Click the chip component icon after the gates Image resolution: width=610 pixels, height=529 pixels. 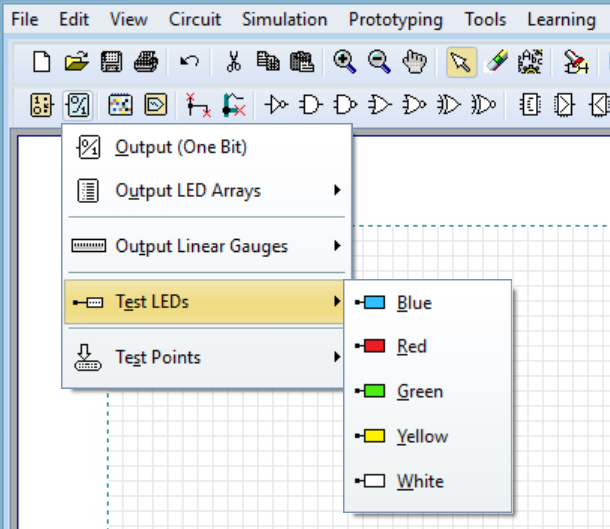tap(530, 105)
